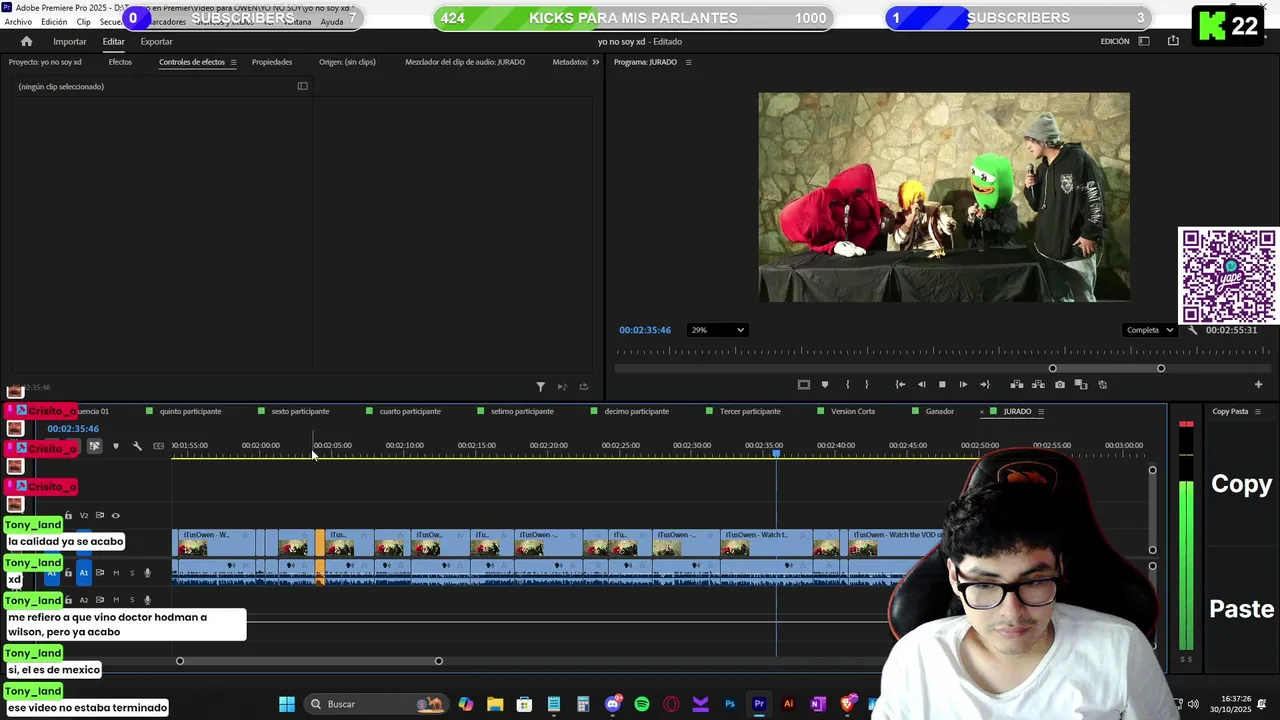
Task: Open the Archivo menu
Action: (x=18, y=22)
